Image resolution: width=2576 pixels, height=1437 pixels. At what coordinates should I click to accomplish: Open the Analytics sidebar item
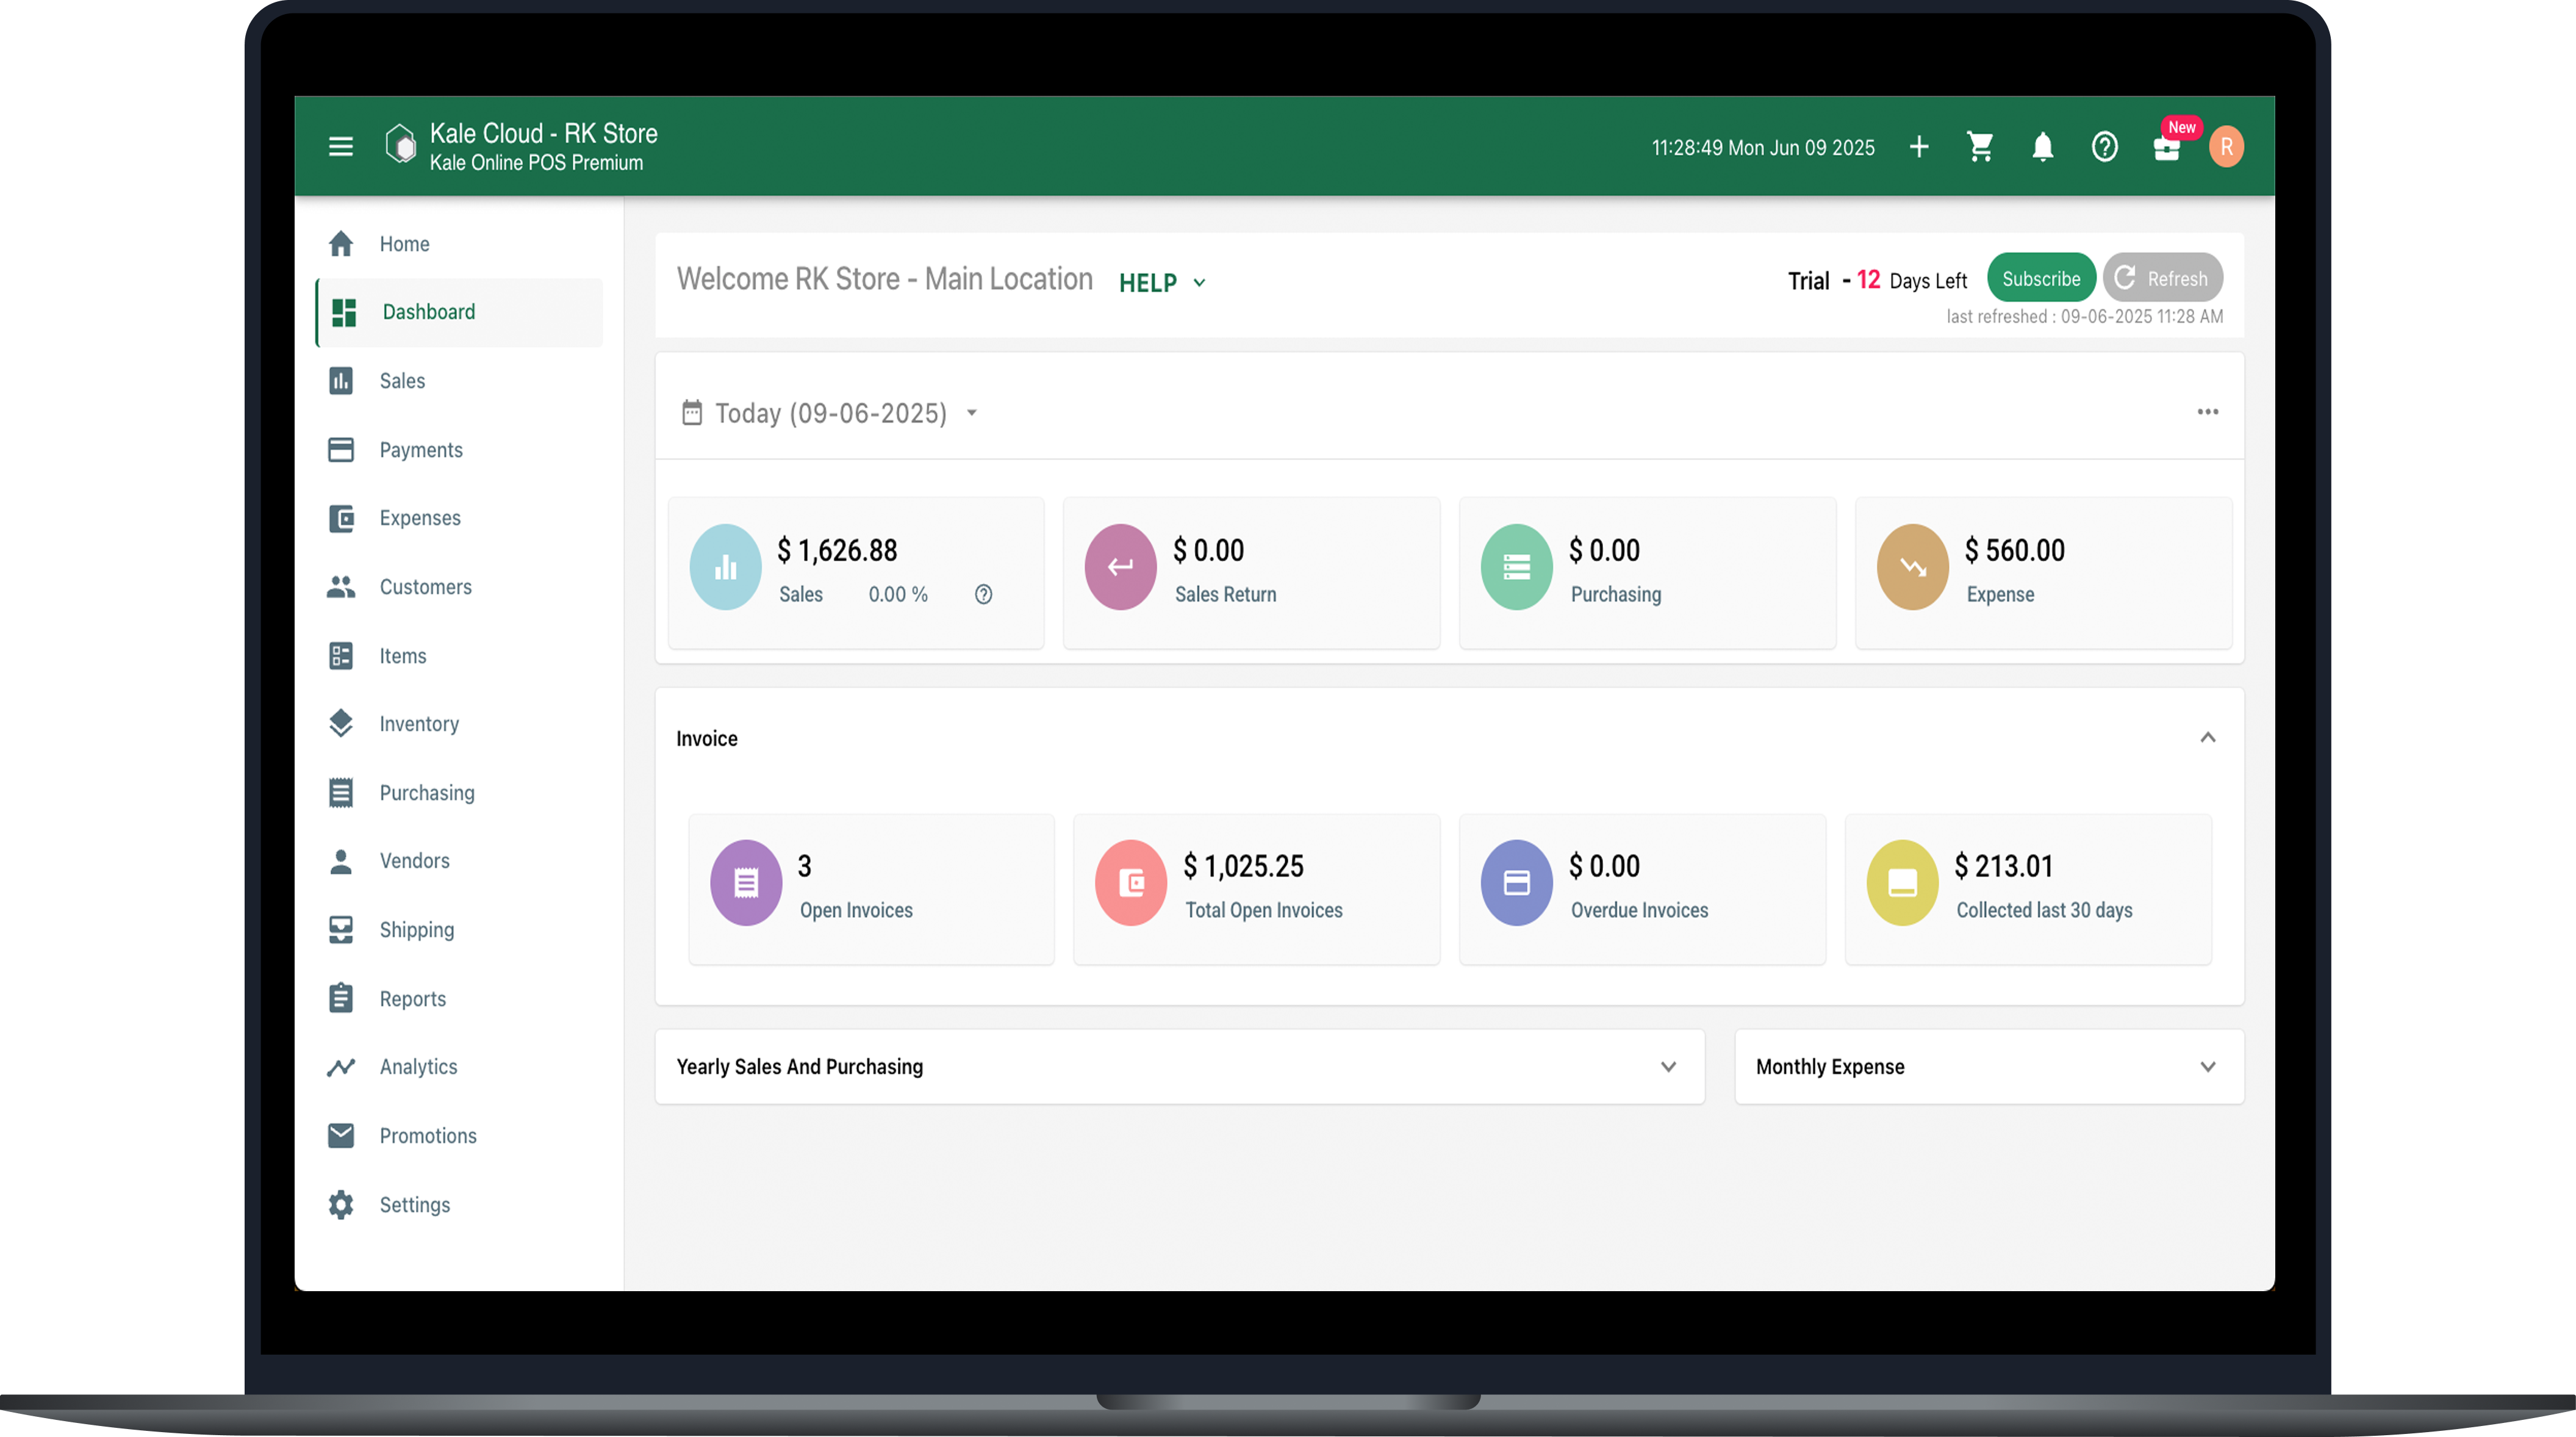coord(418,1067)
